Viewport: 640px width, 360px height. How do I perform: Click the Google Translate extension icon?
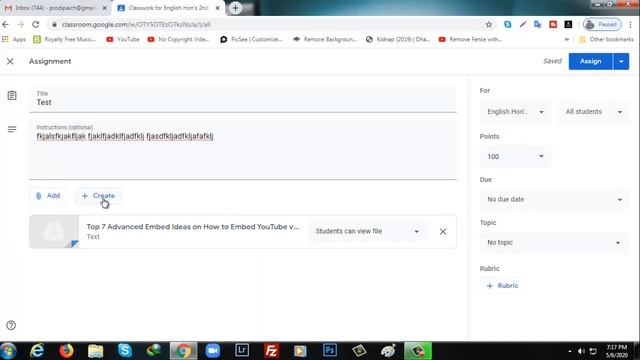click(x=538, y=24)
